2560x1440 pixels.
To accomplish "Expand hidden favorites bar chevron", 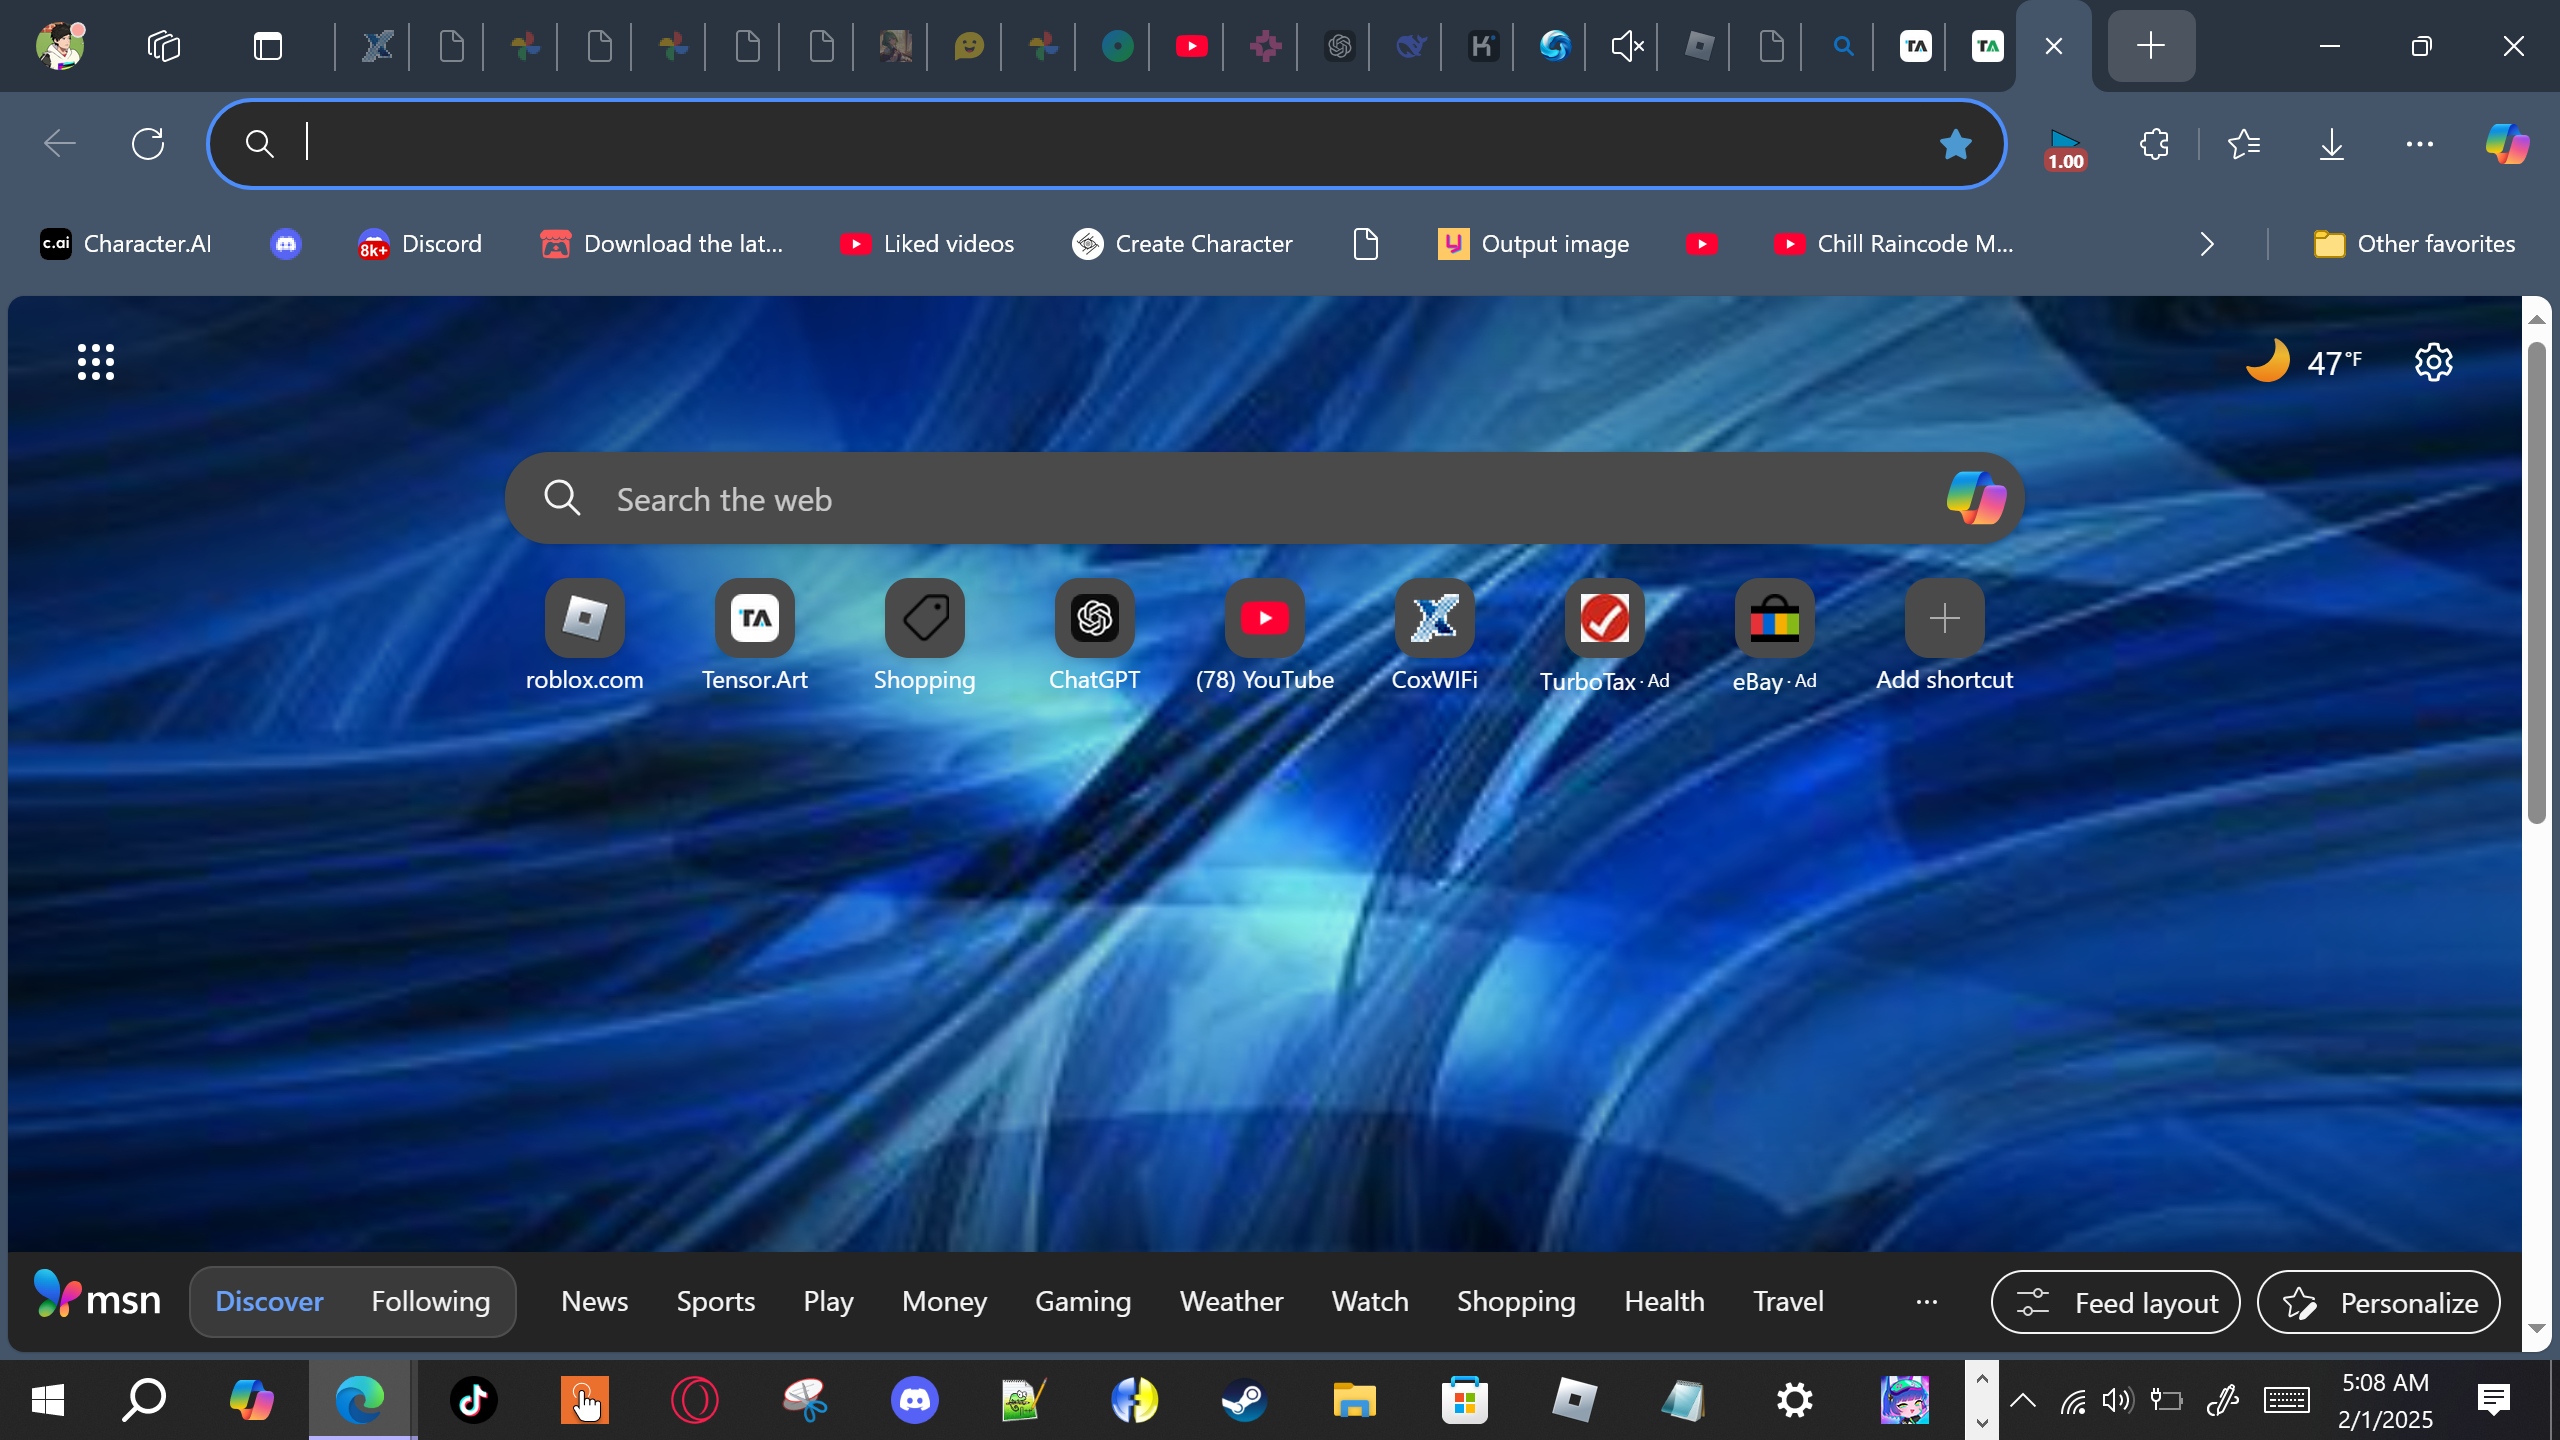I will (x=2207, y=244).
